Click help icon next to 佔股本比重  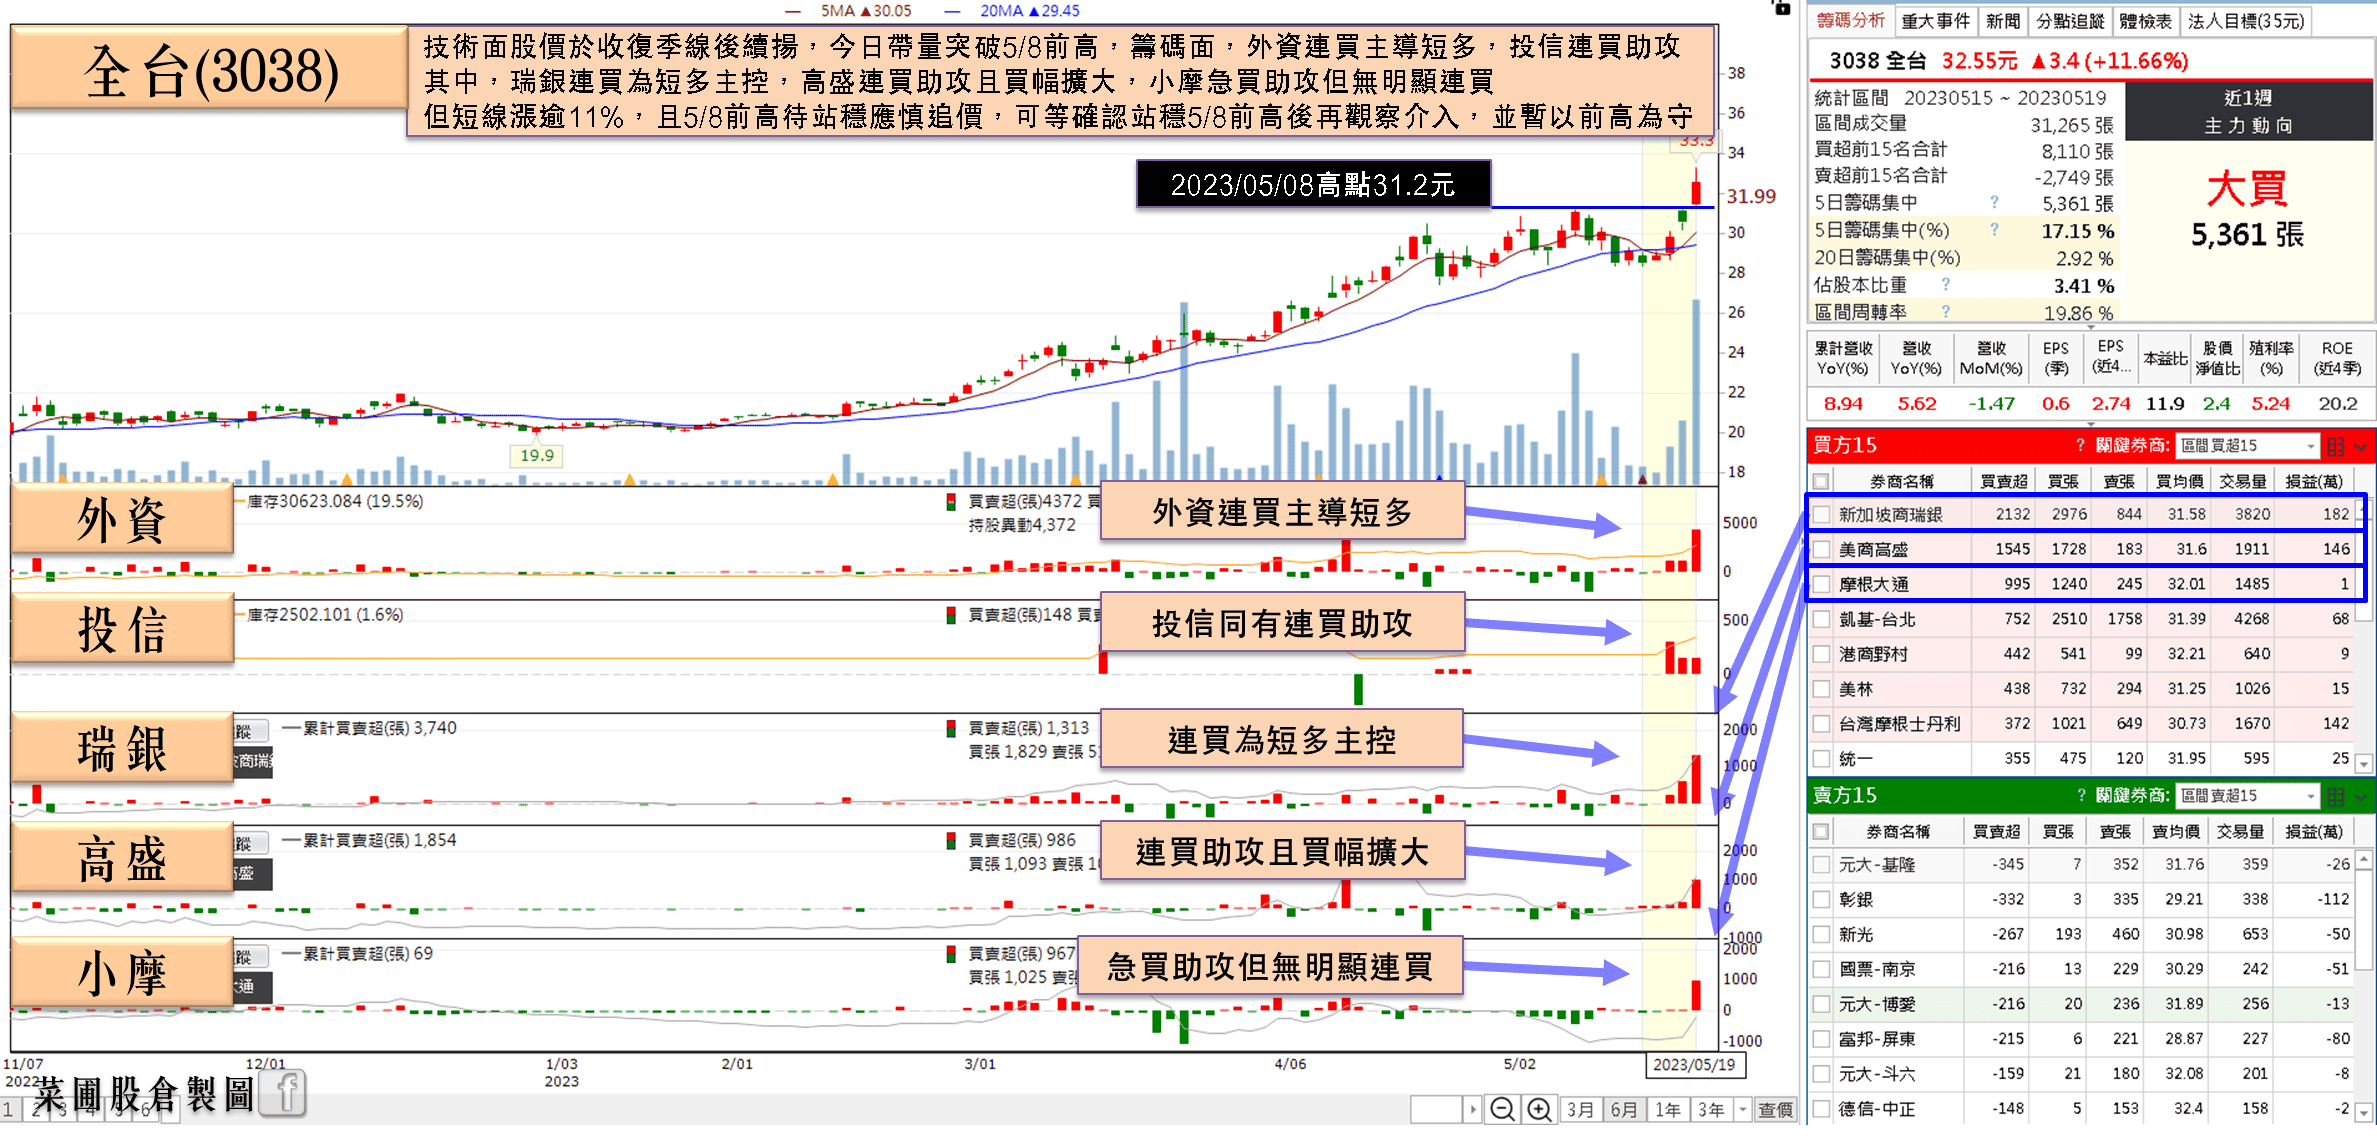tap(1945, 285)
